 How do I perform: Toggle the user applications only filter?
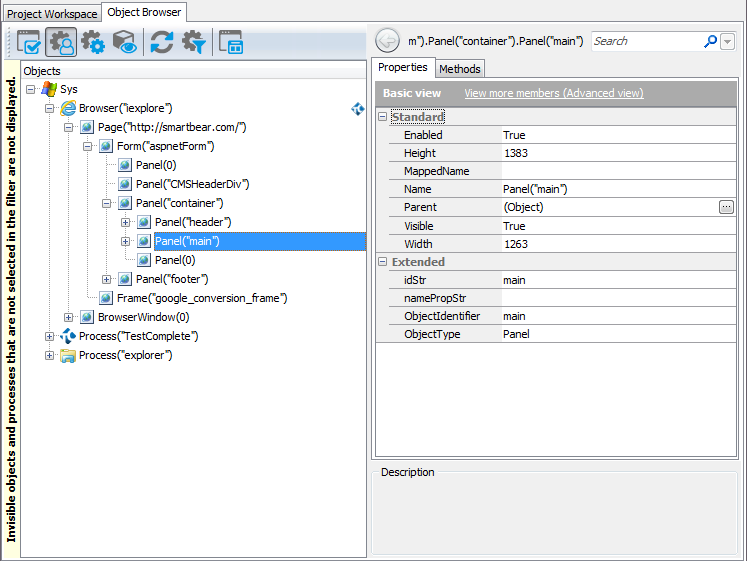pos(59,42)
